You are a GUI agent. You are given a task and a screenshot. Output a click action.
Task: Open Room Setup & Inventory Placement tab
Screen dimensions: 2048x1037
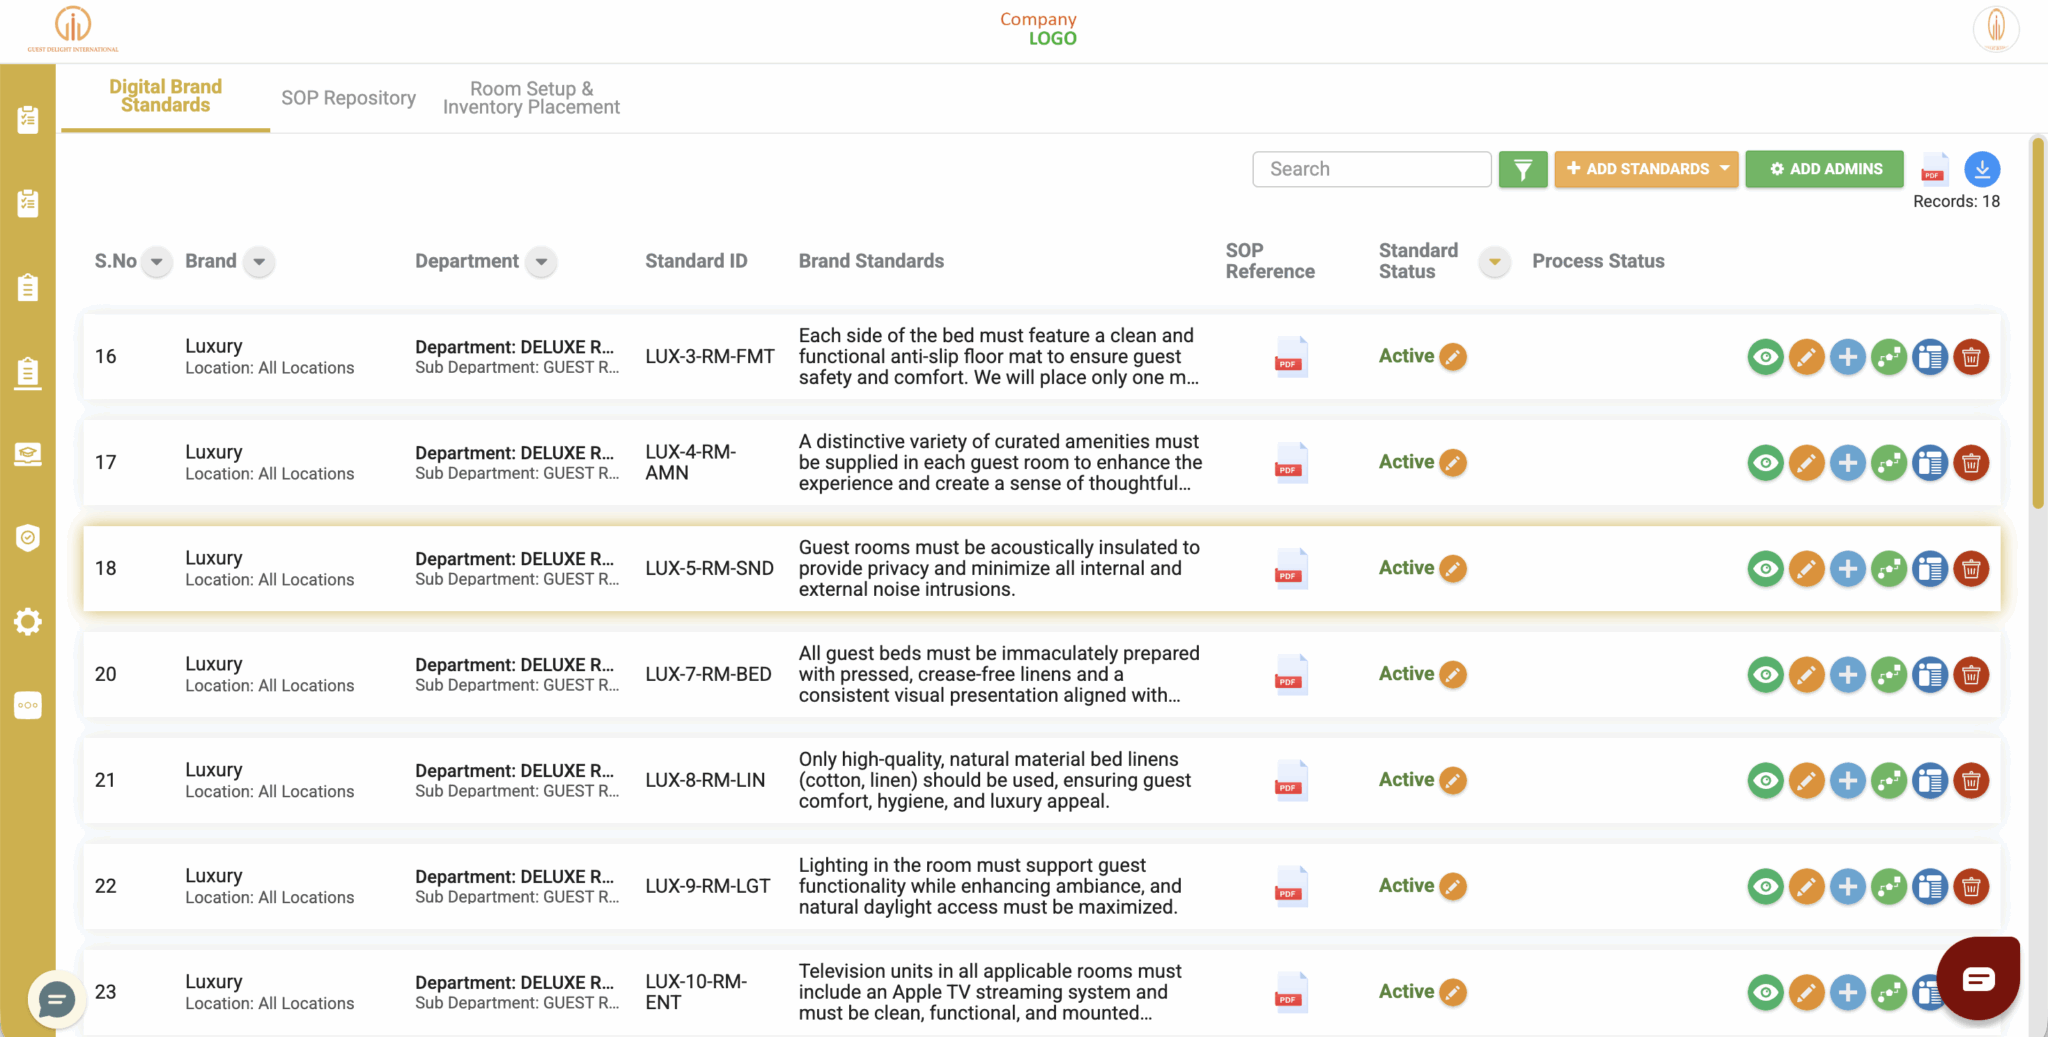(x=531, y=98)
